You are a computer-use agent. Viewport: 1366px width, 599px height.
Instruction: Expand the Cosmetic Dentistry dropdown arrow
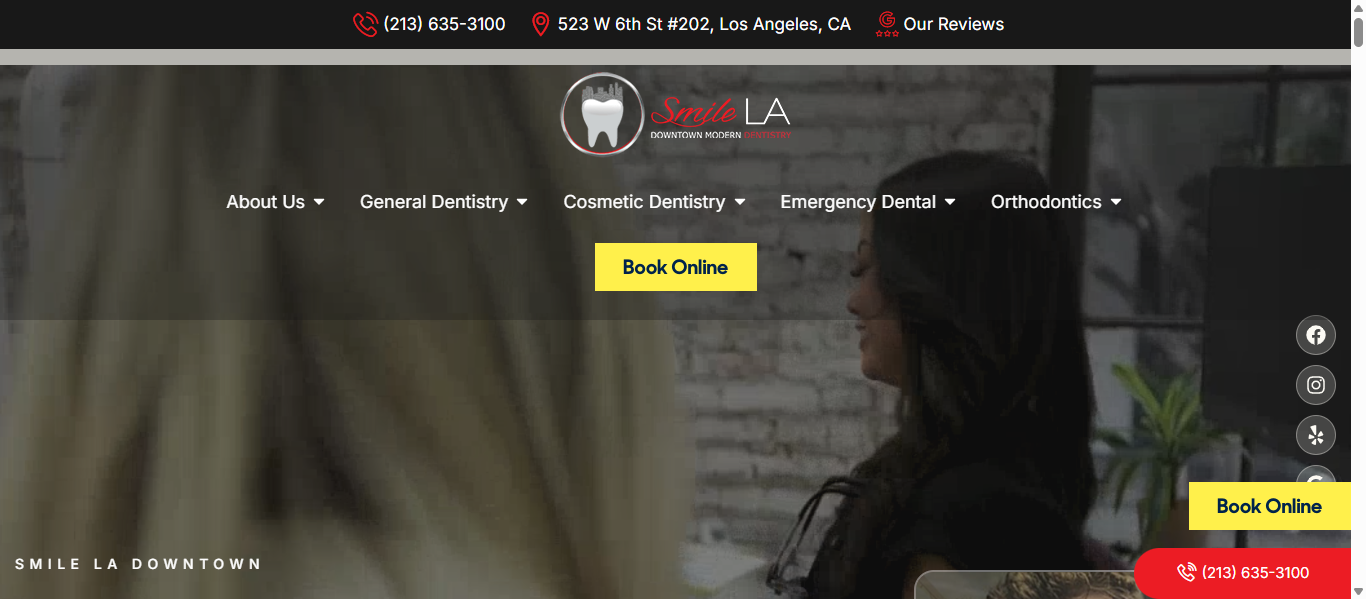[740, 202]
